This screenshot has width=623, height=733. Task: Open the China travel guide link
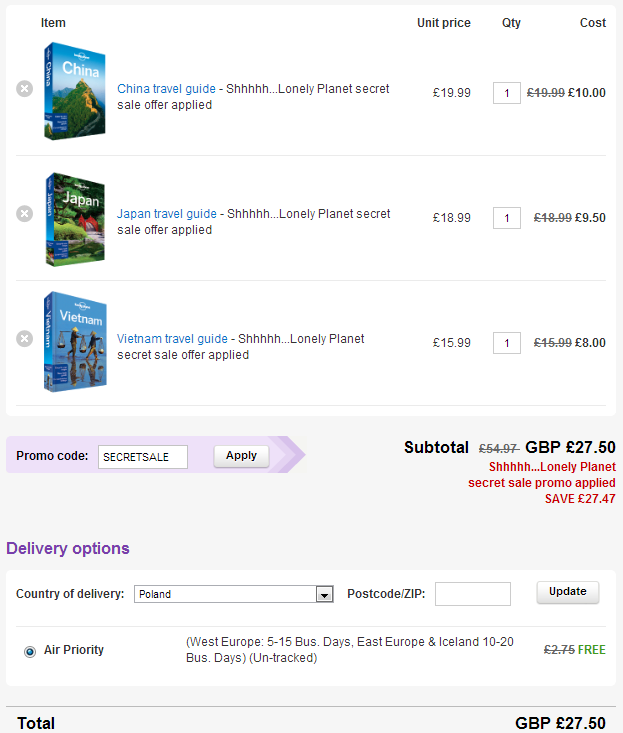tap(166, 89)
